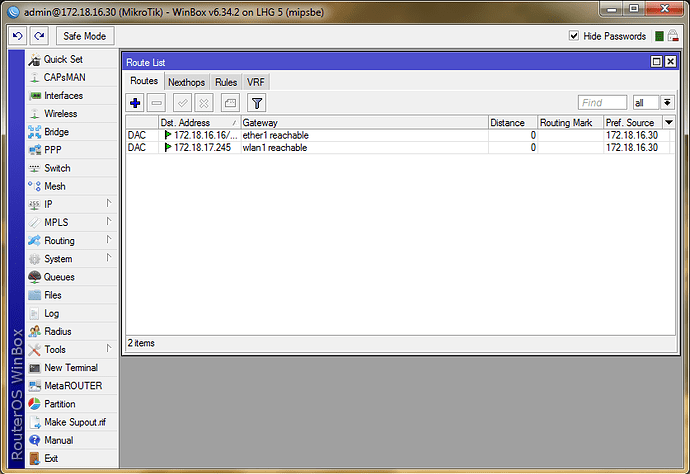Screen dimensions: 690x474
Task: Click the blue plus Add route icon
Action: (136, 102)
